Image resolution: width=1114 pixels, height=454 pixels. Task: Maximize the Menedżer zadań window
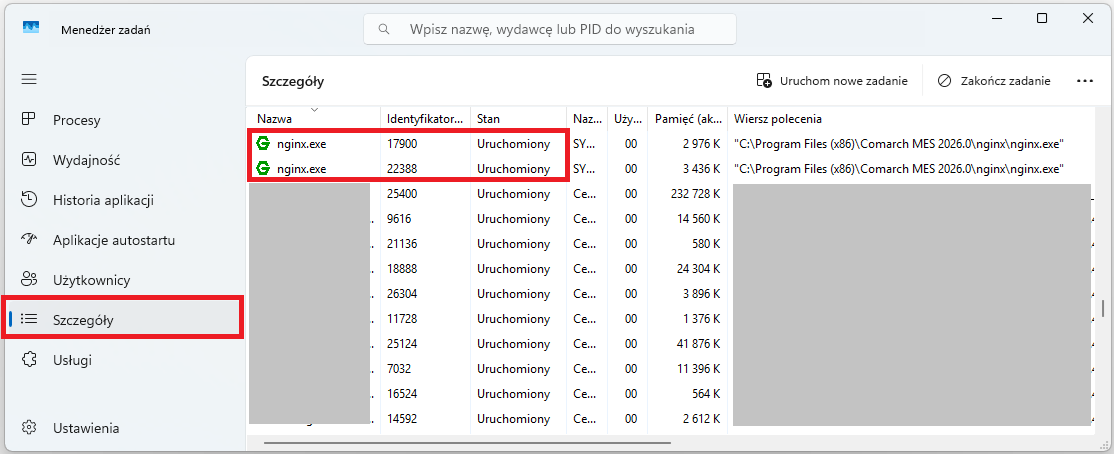[1042, 18]
